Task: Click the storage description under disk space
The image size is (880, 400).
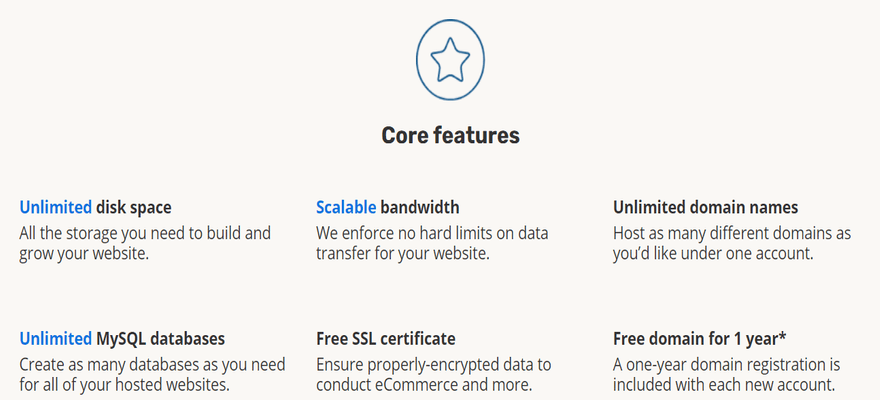Action: [x=145, y=243]
